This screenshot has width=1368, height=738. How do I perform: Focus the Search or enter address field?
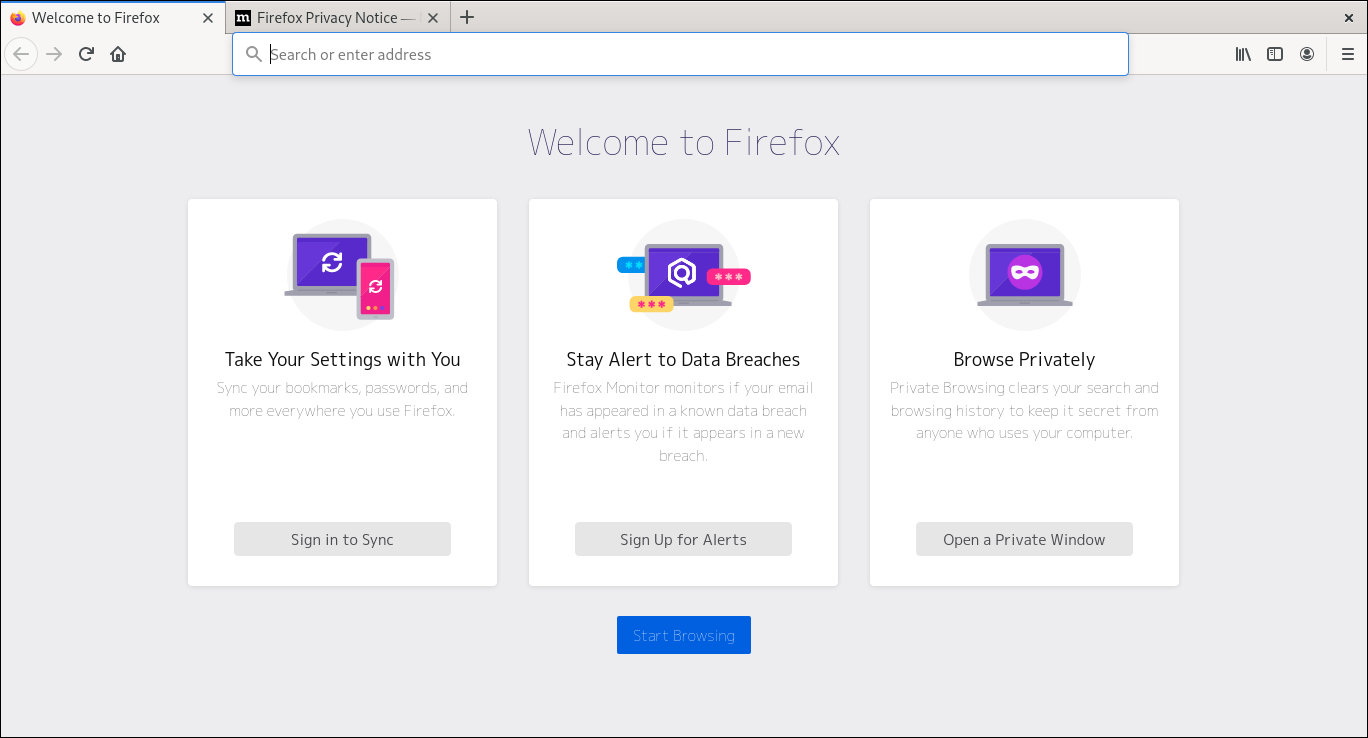tap(680, 54)
